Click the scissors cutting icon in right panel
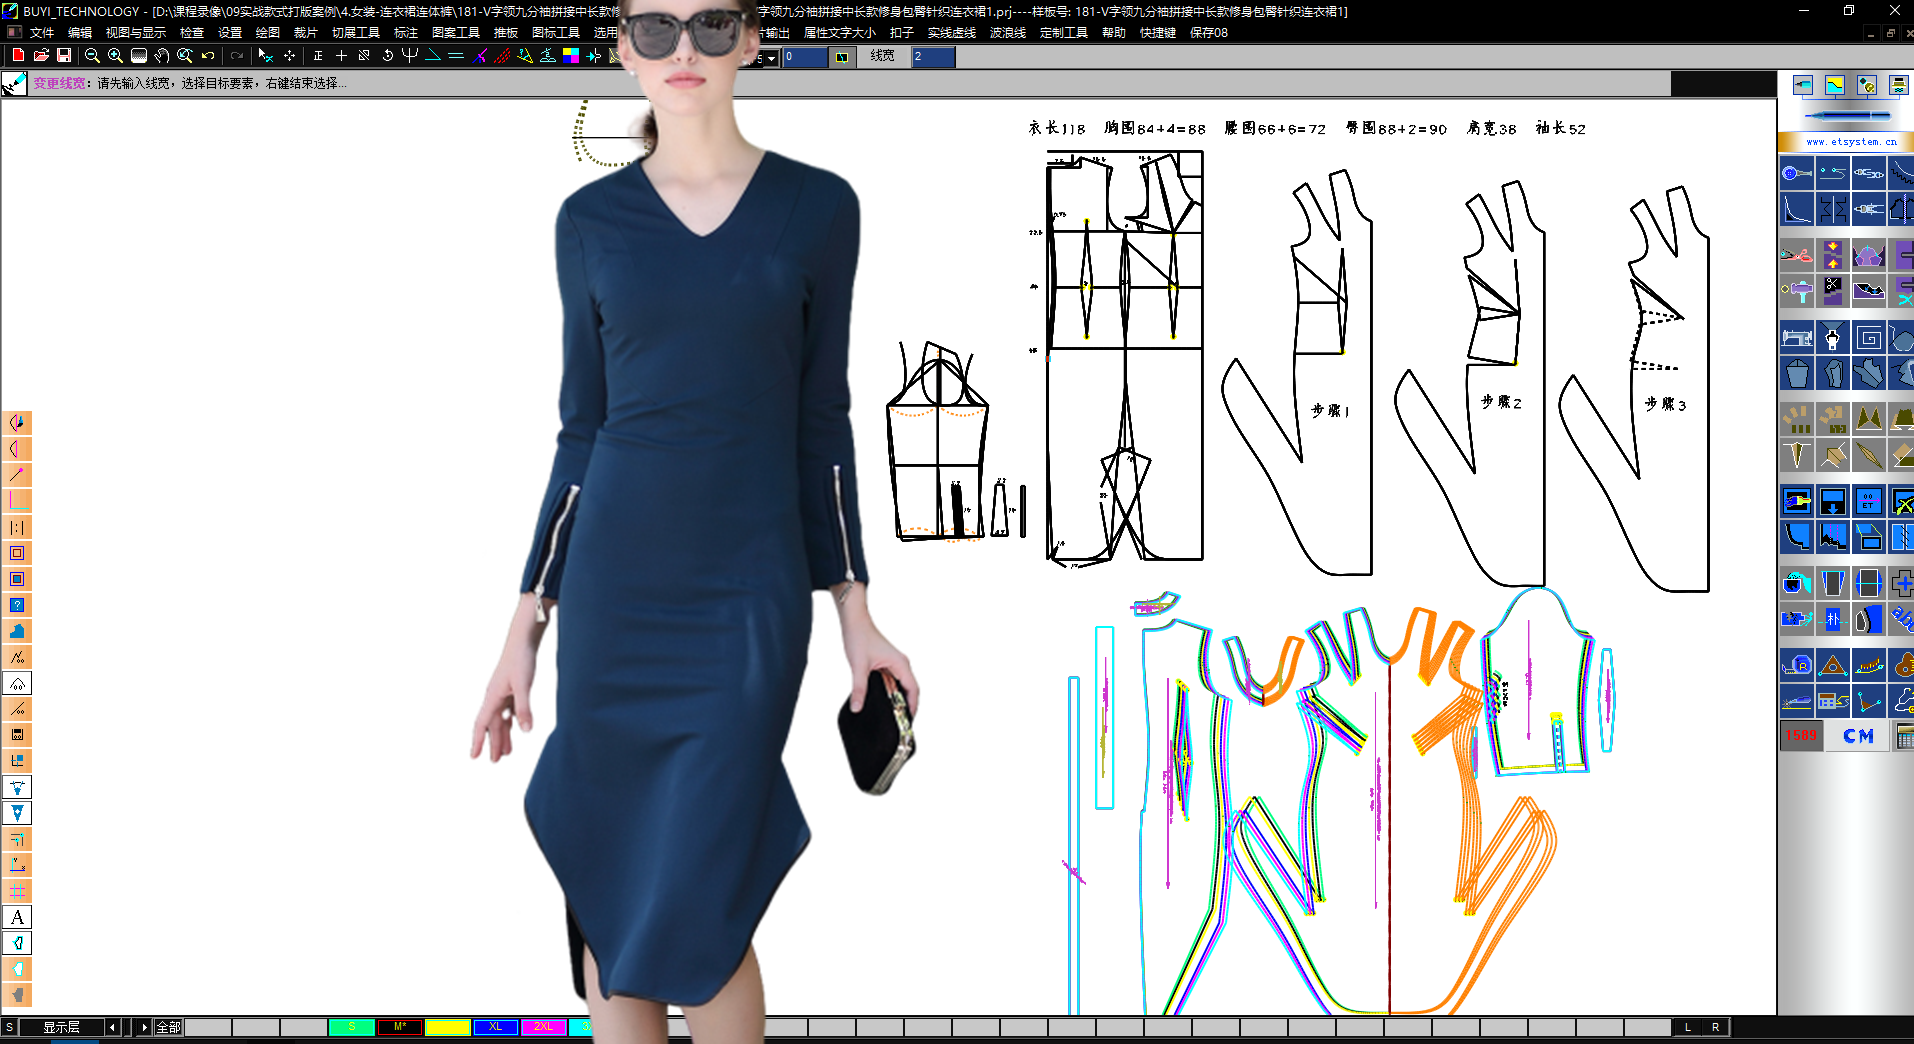This screenshot has width=1914, height=1044. point(1797,254)
